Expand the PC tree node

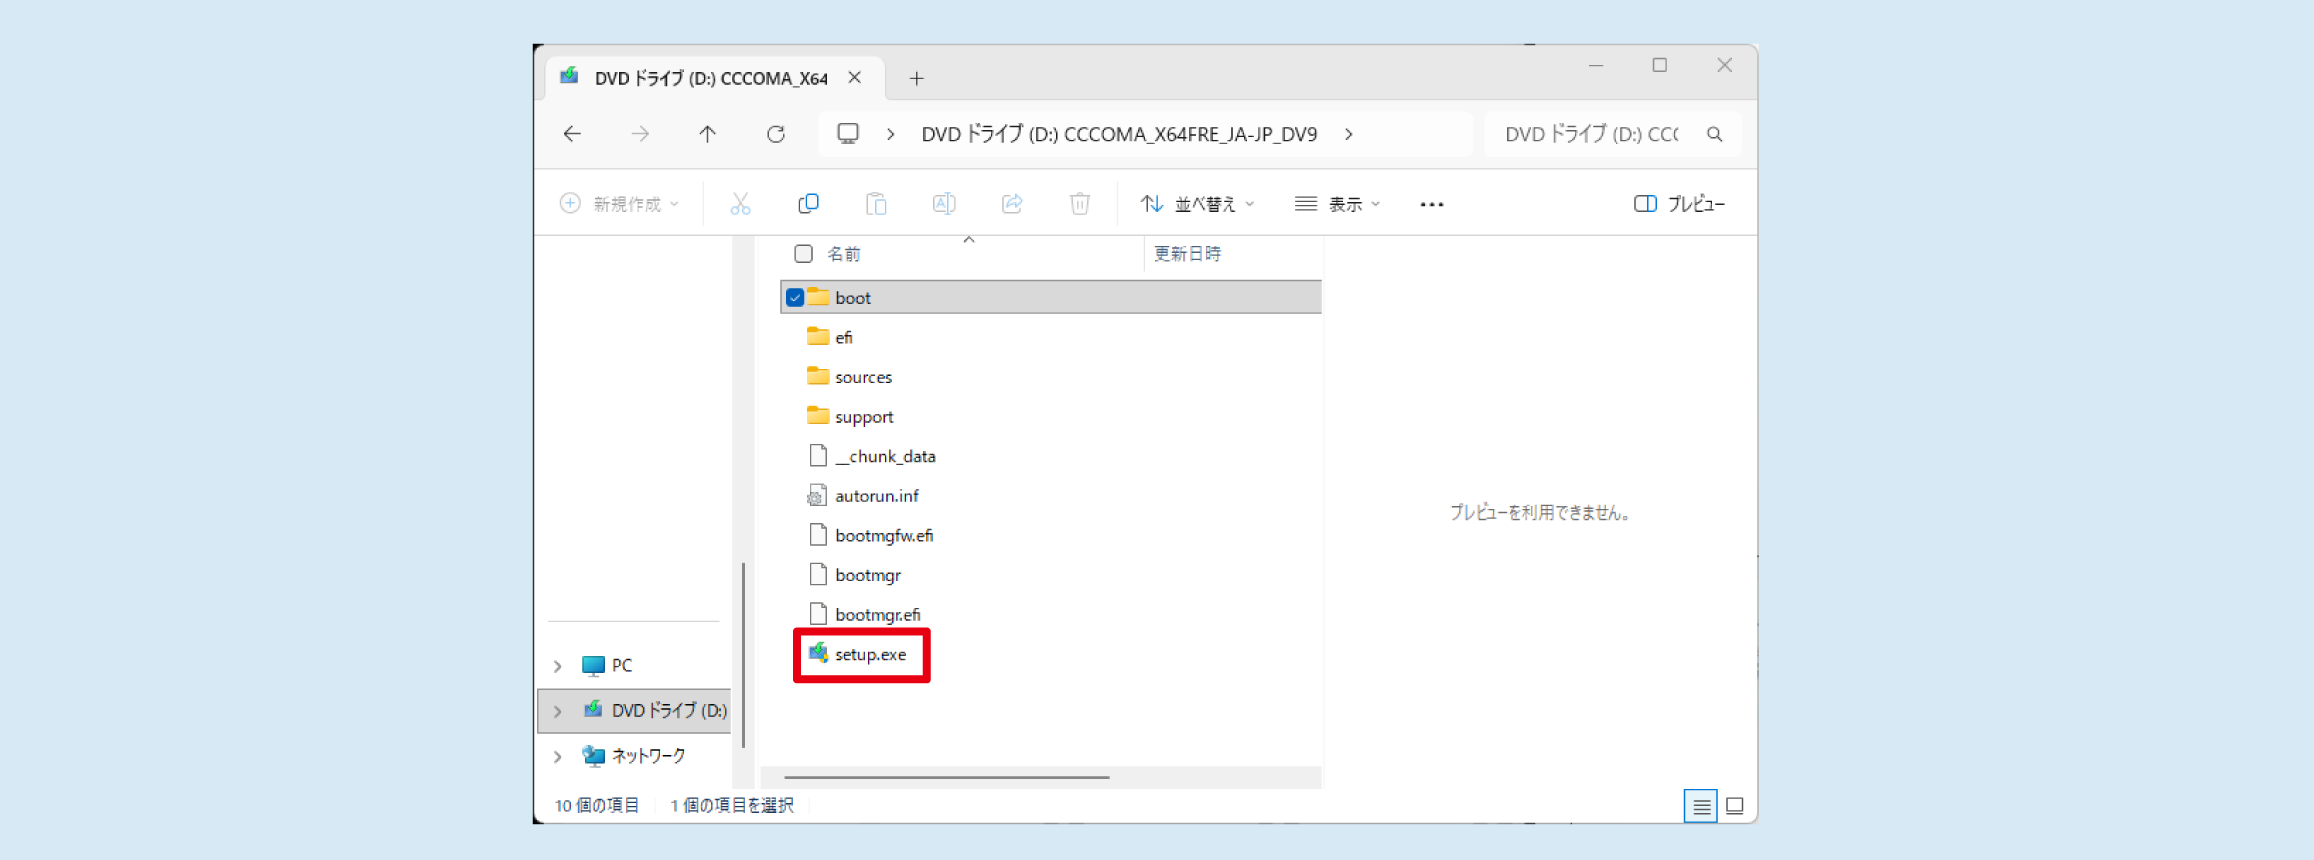click(558, 666)
